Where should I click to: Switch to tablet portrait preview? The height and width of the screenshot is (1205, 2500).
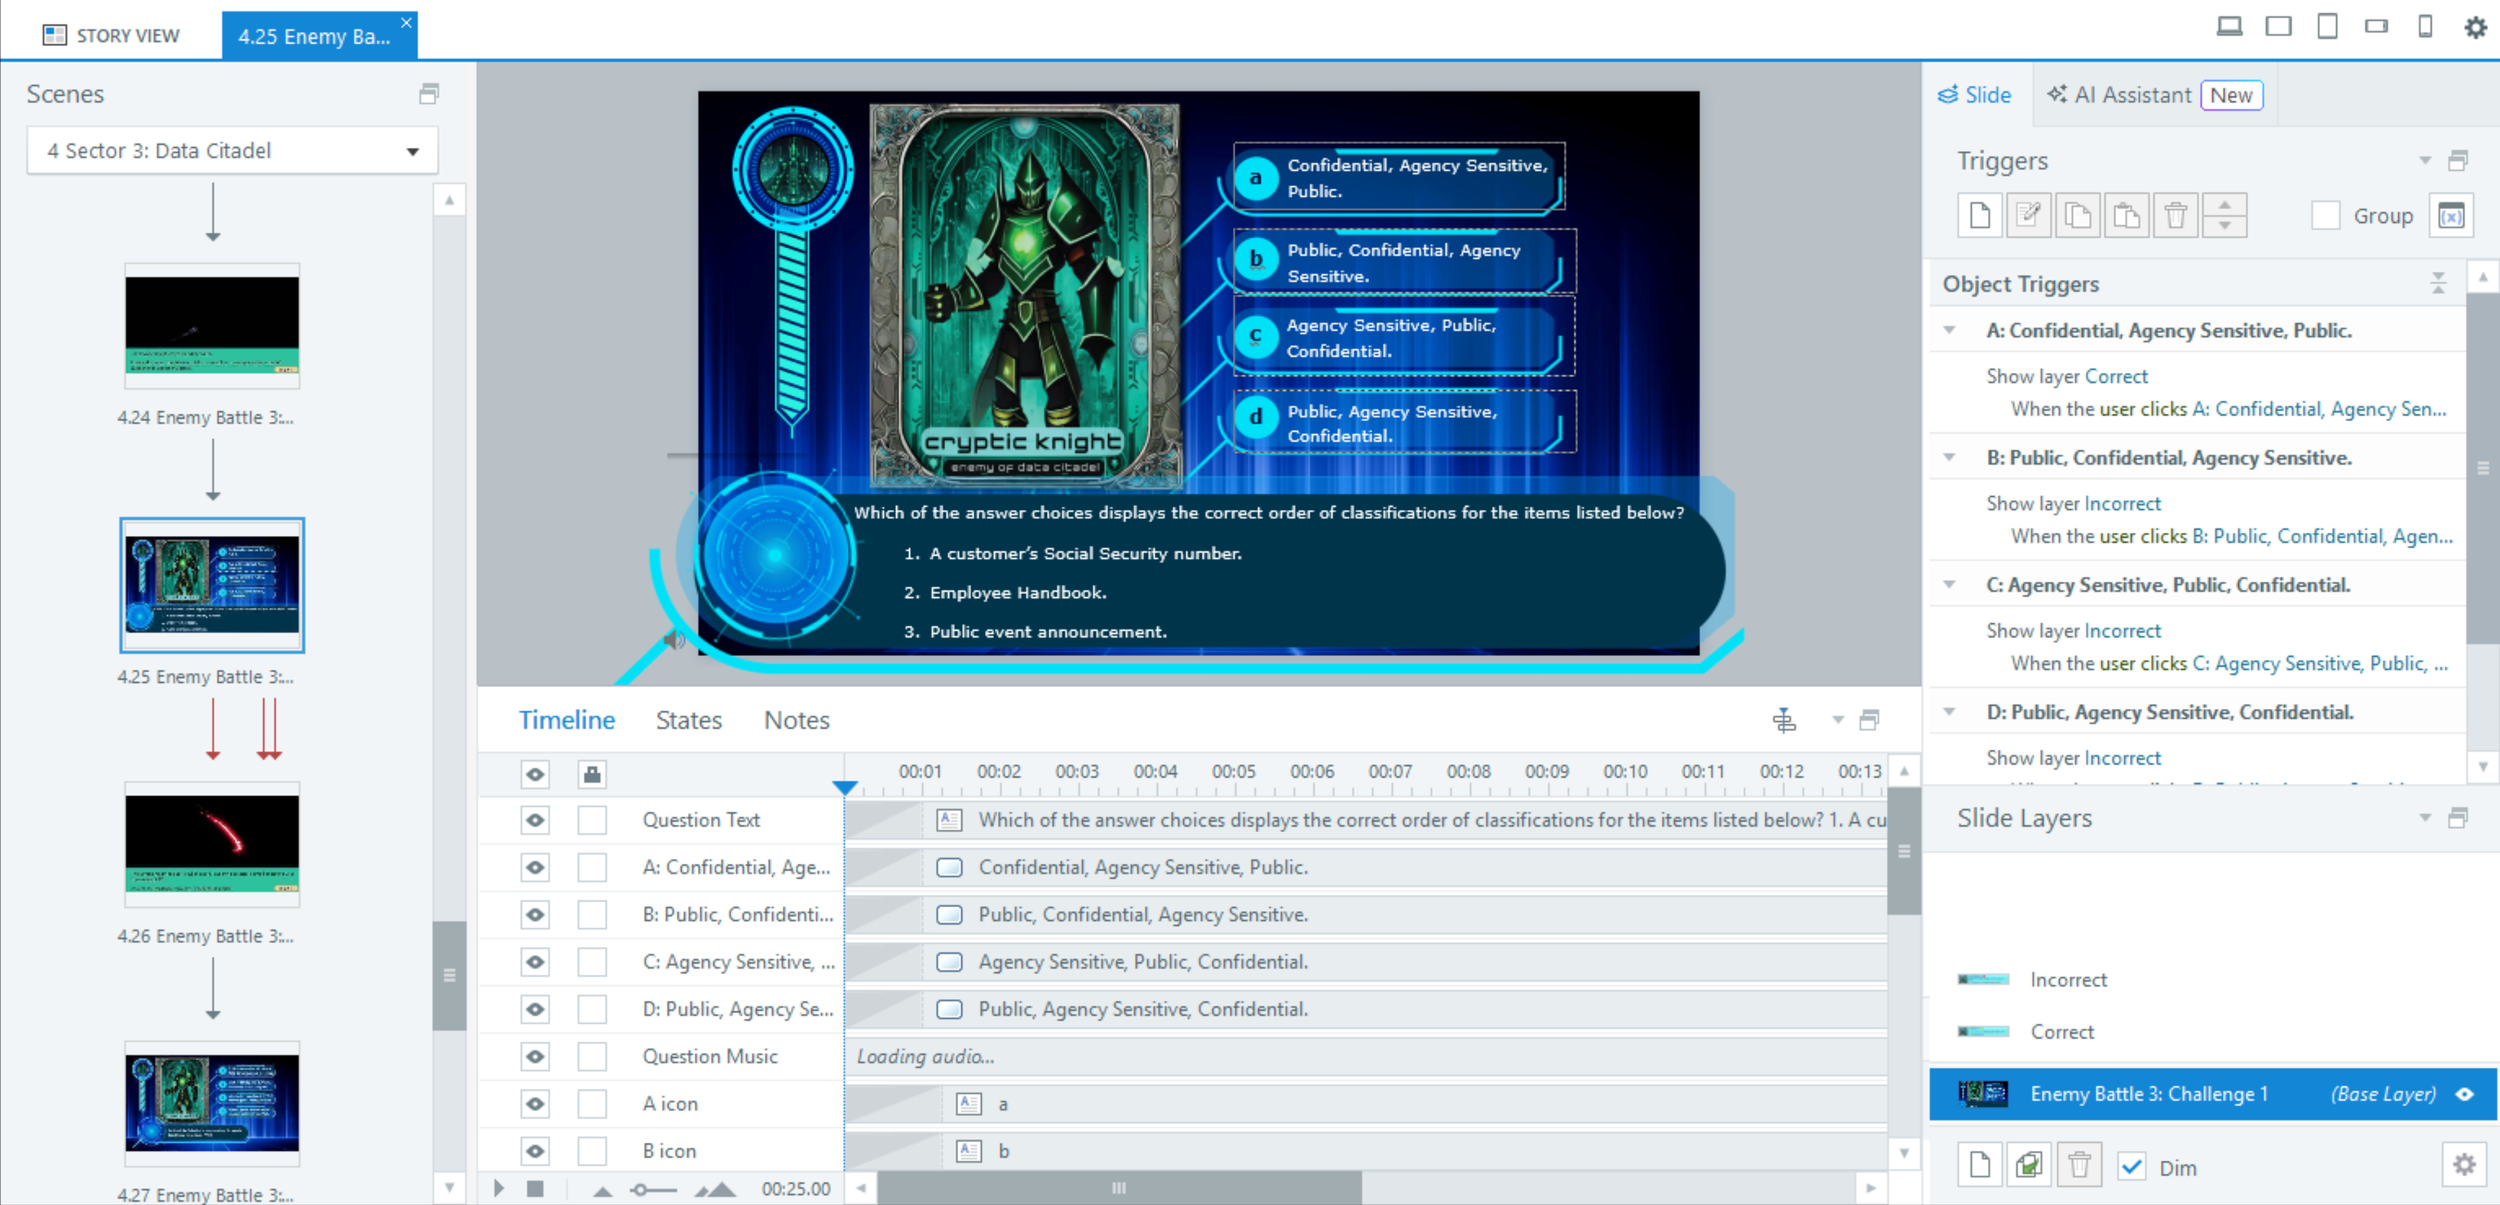[2328, 27]
